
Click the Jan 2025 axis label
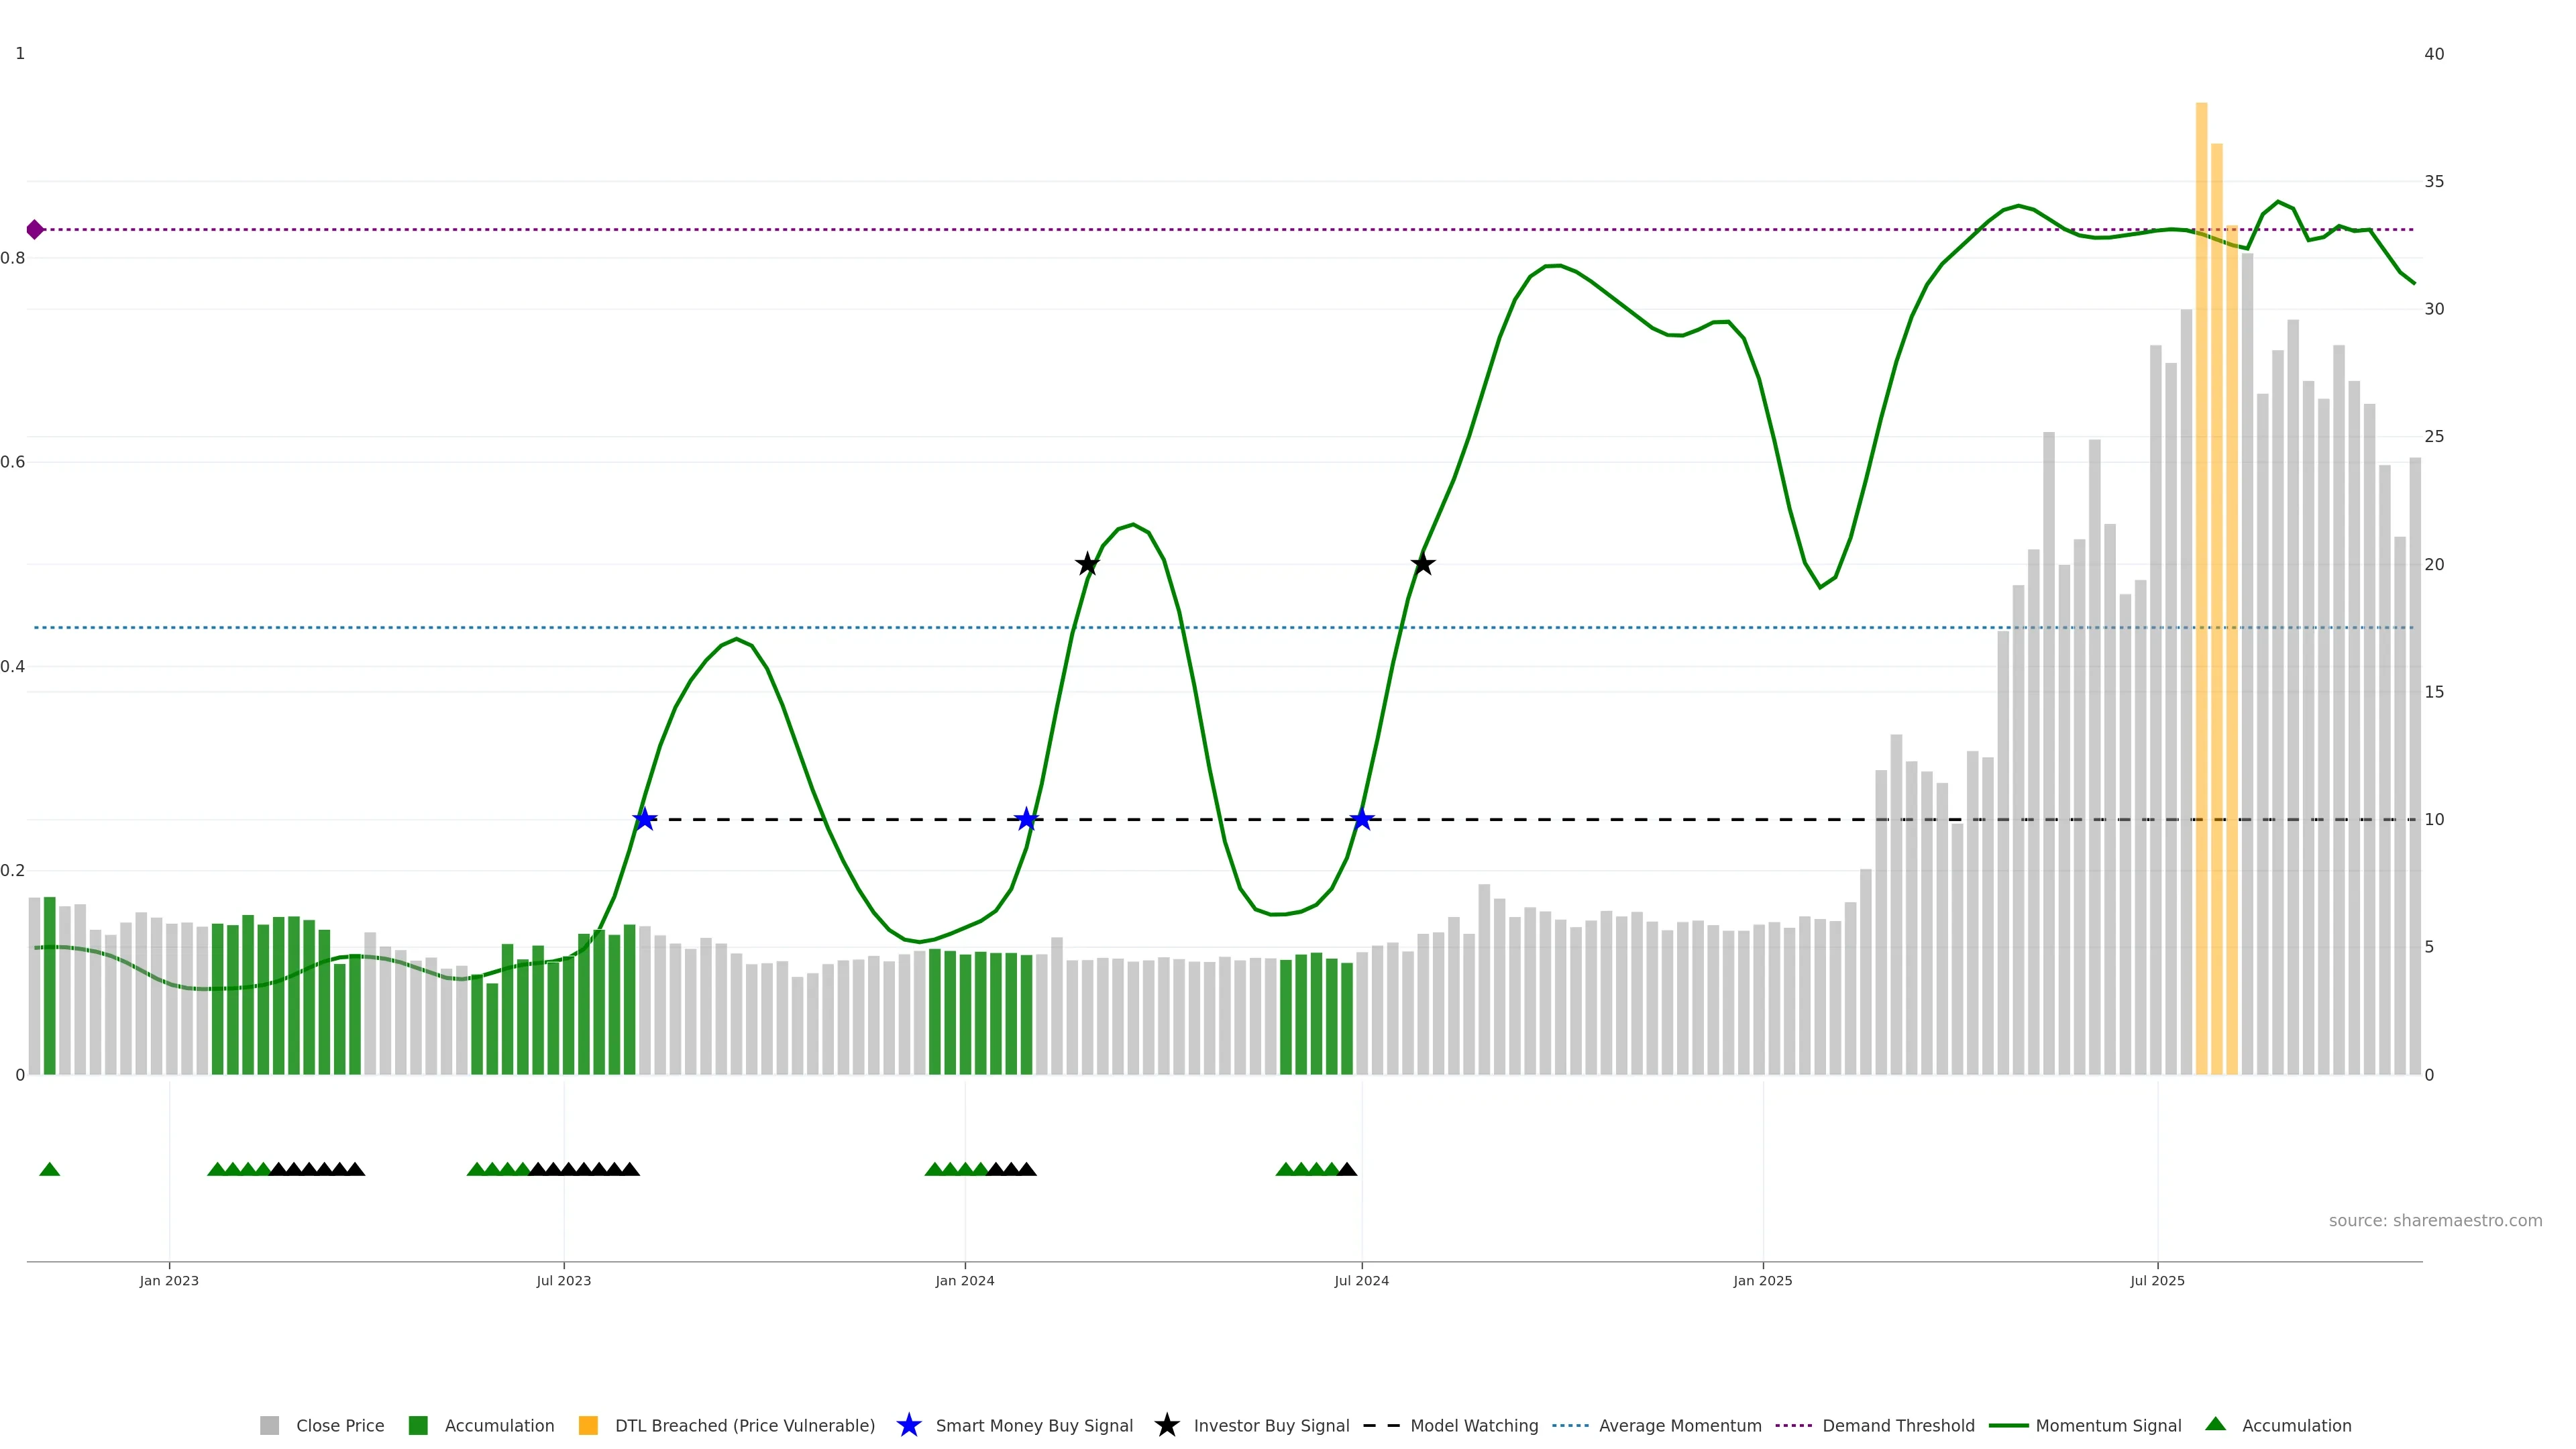[1762, 1280]
